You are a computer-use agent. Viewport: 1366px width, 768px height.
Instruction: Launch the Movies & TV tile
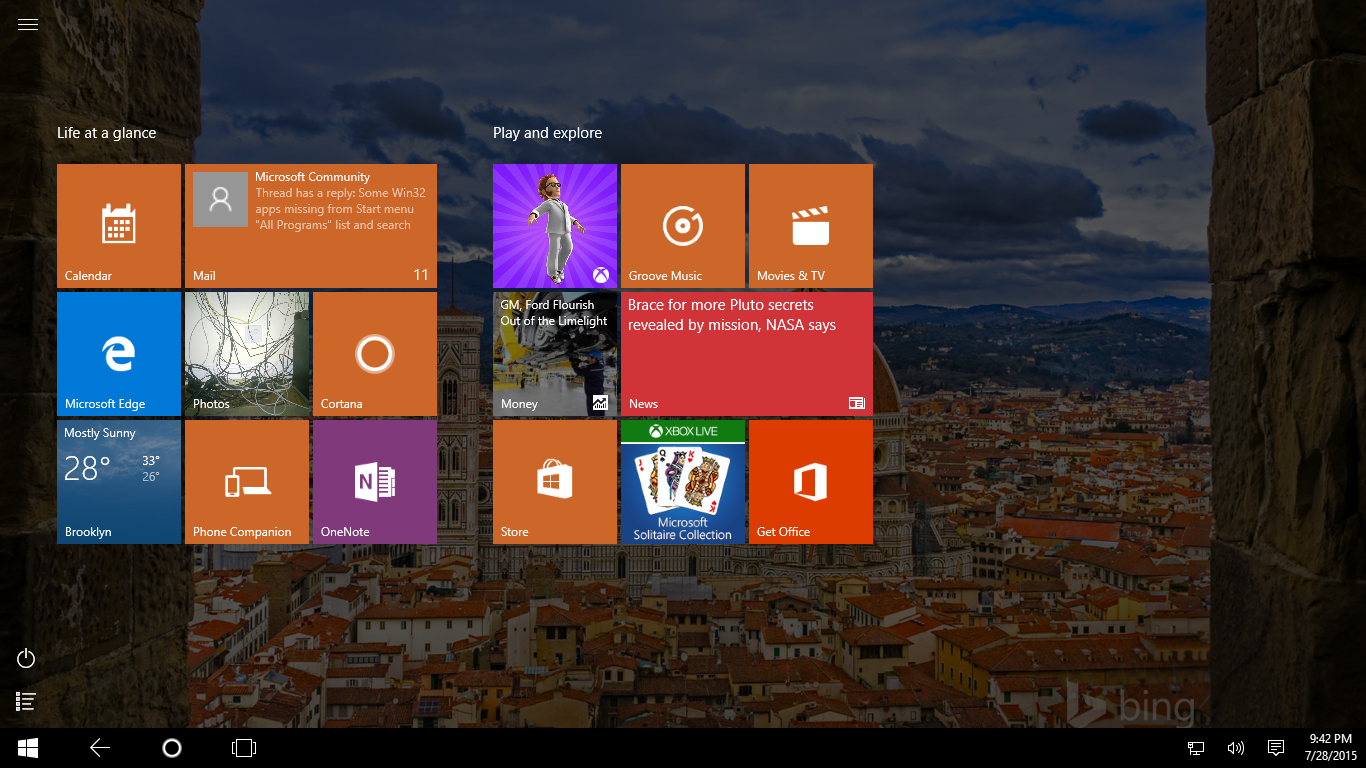811,226
